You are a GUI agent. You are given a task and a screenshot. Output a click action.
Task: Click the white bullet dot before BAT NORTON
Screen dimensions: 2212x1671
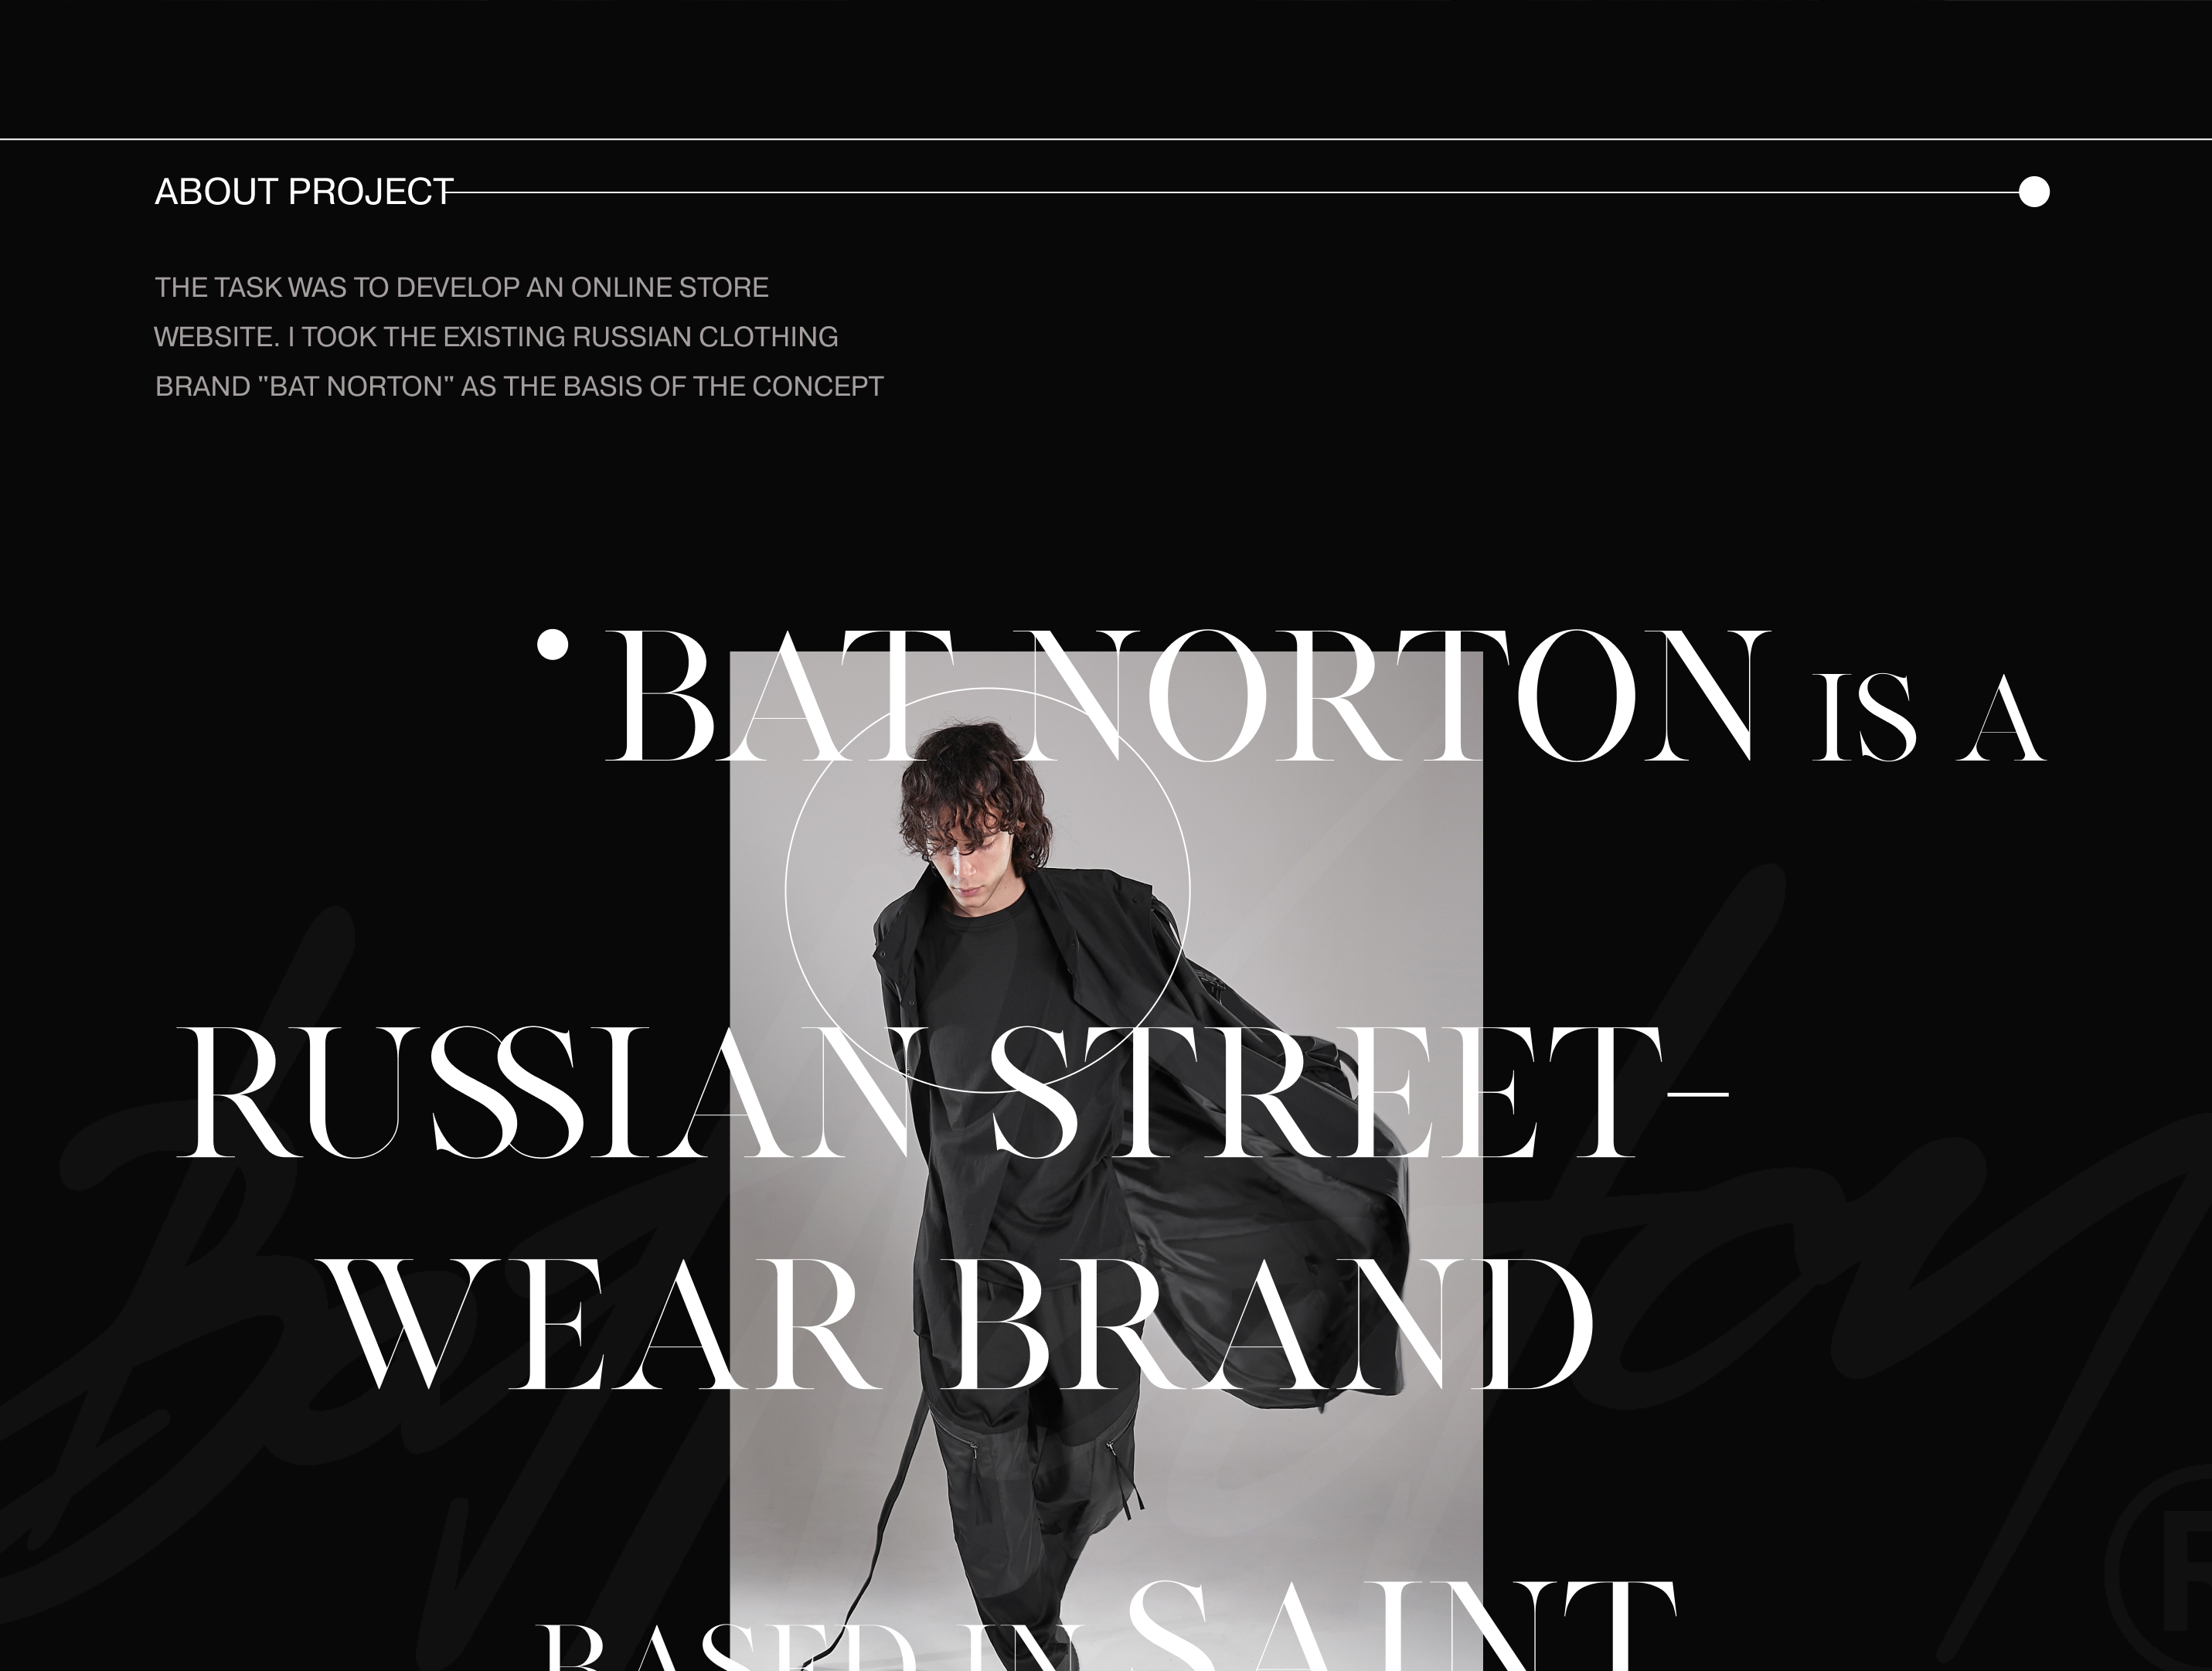coord(552,644)
